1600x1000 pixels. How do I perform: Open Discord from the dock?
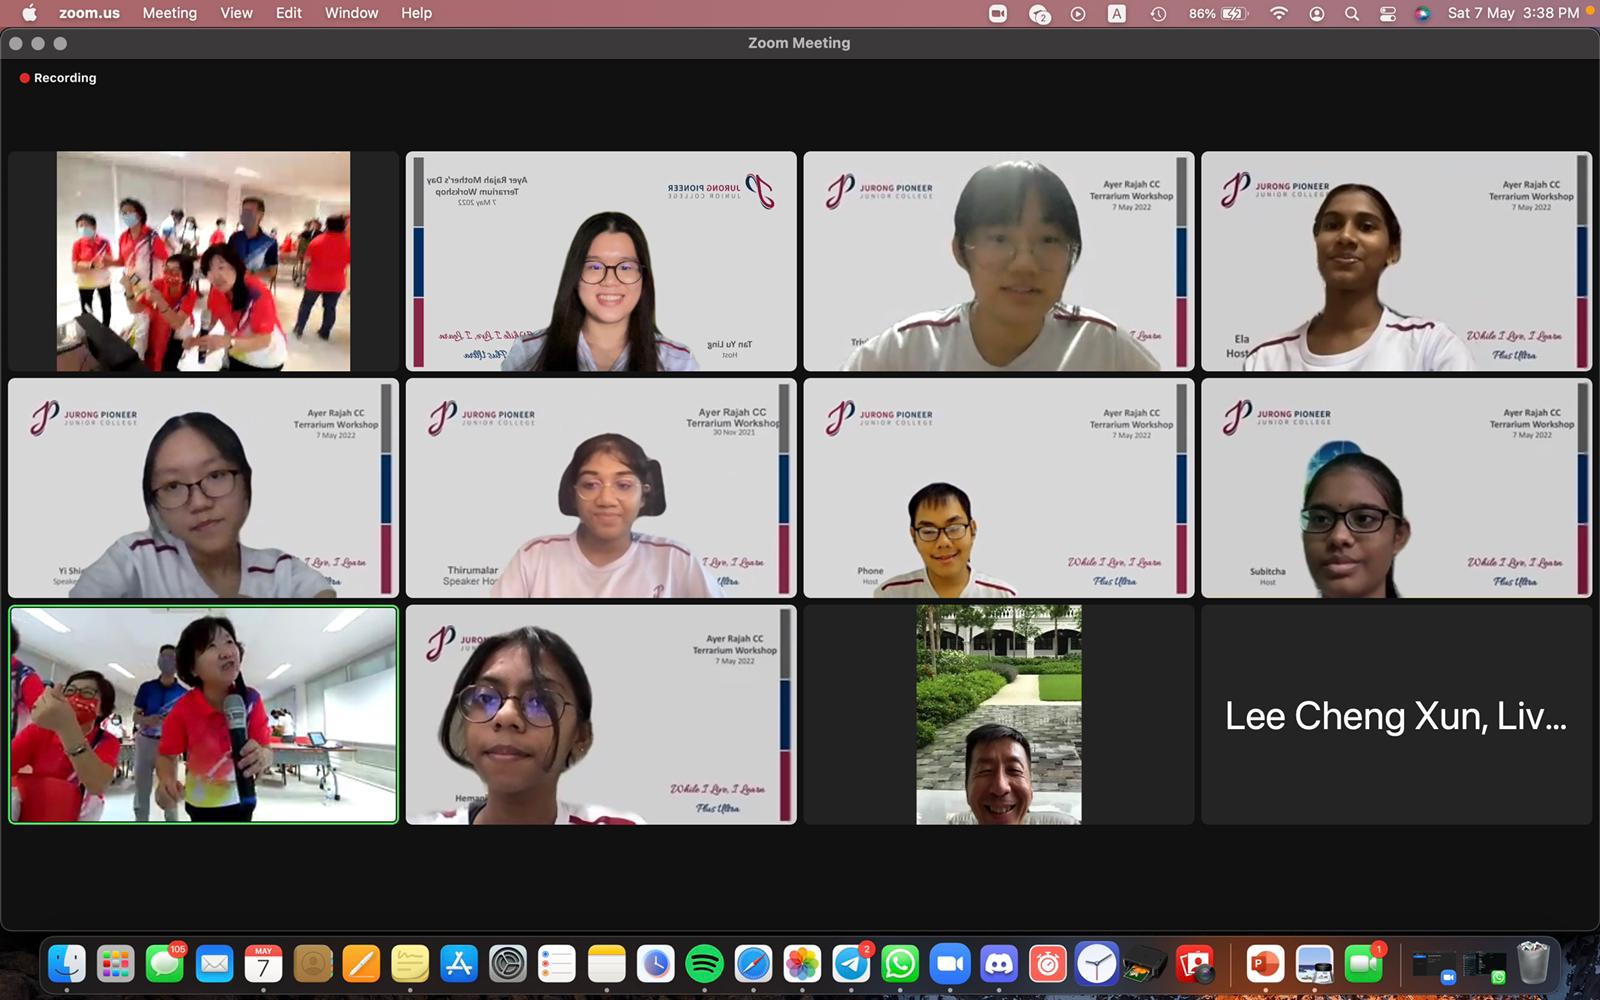[x=998, y=964]
